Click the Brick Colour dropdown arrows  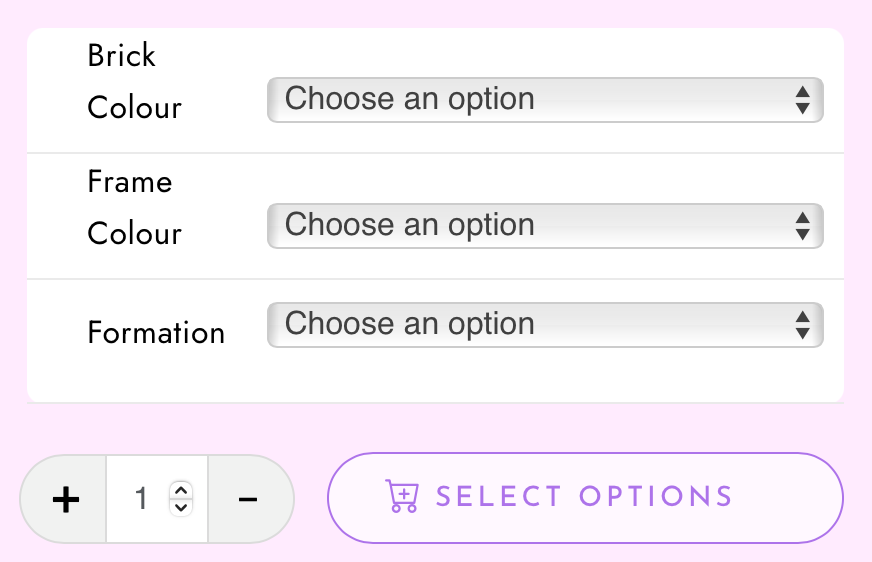[x=802, y=100]
